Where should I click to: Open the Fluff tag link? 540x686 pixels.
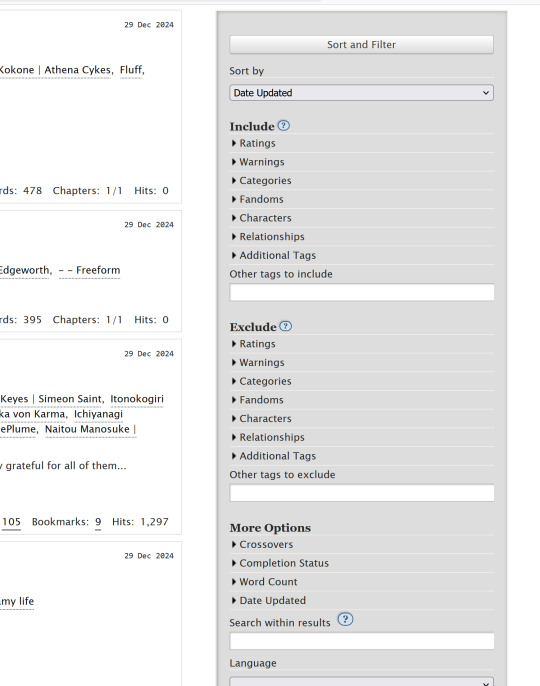[131, 70]
